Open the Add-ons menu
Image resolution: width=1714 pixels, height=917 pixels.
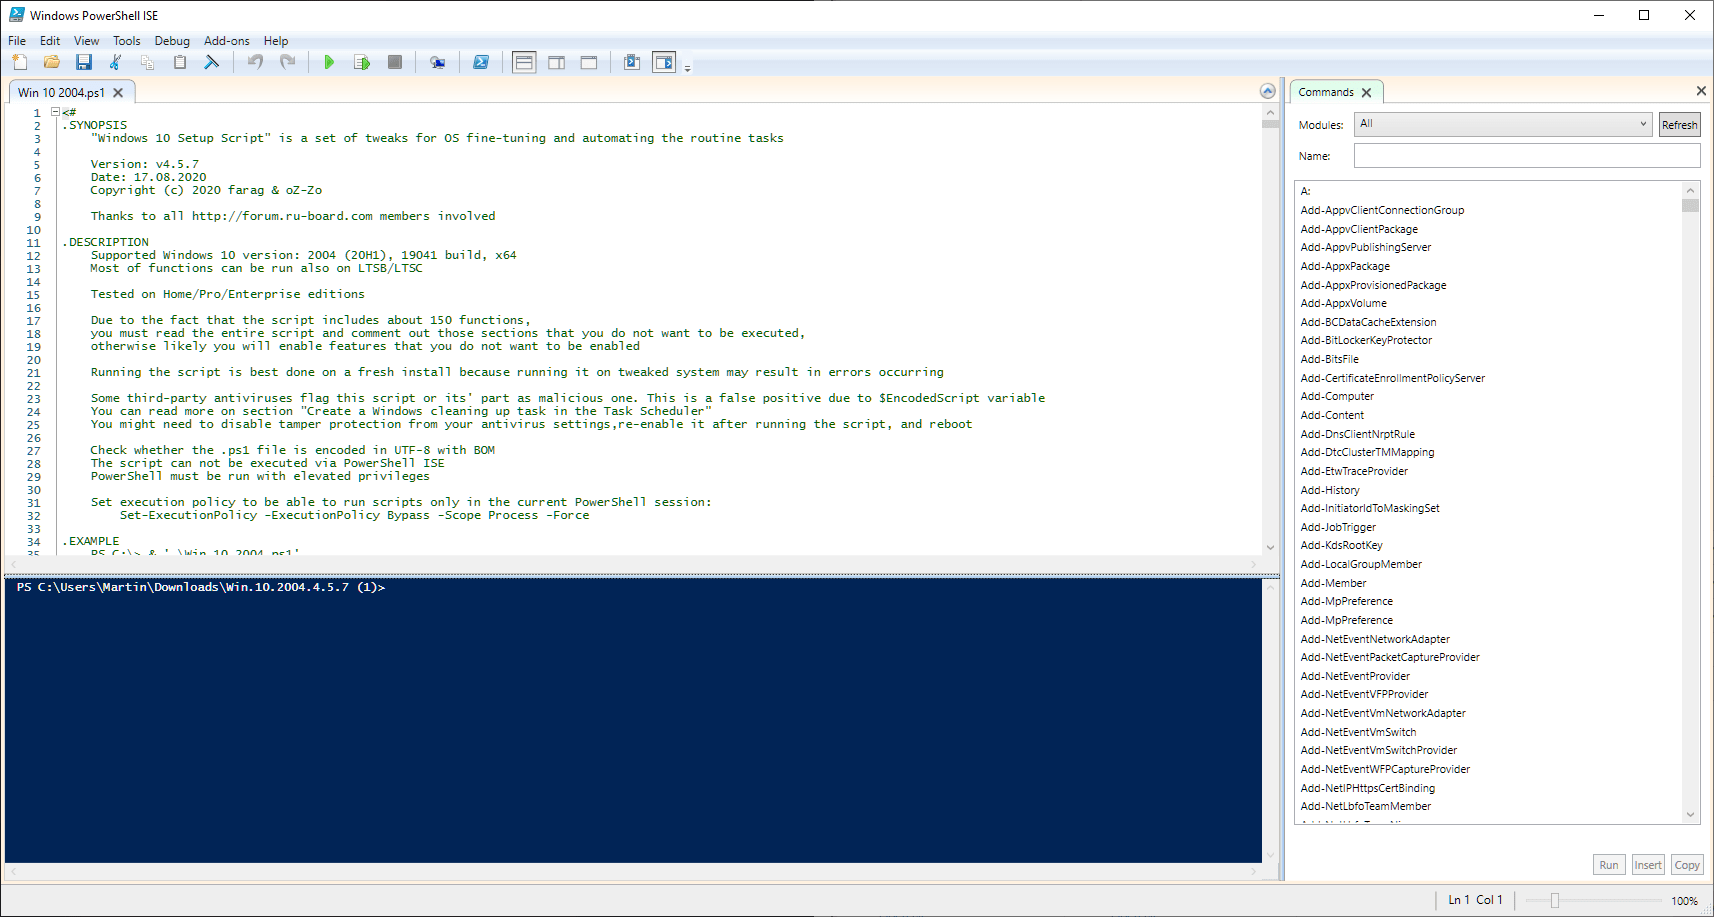(x=227, y=41)
